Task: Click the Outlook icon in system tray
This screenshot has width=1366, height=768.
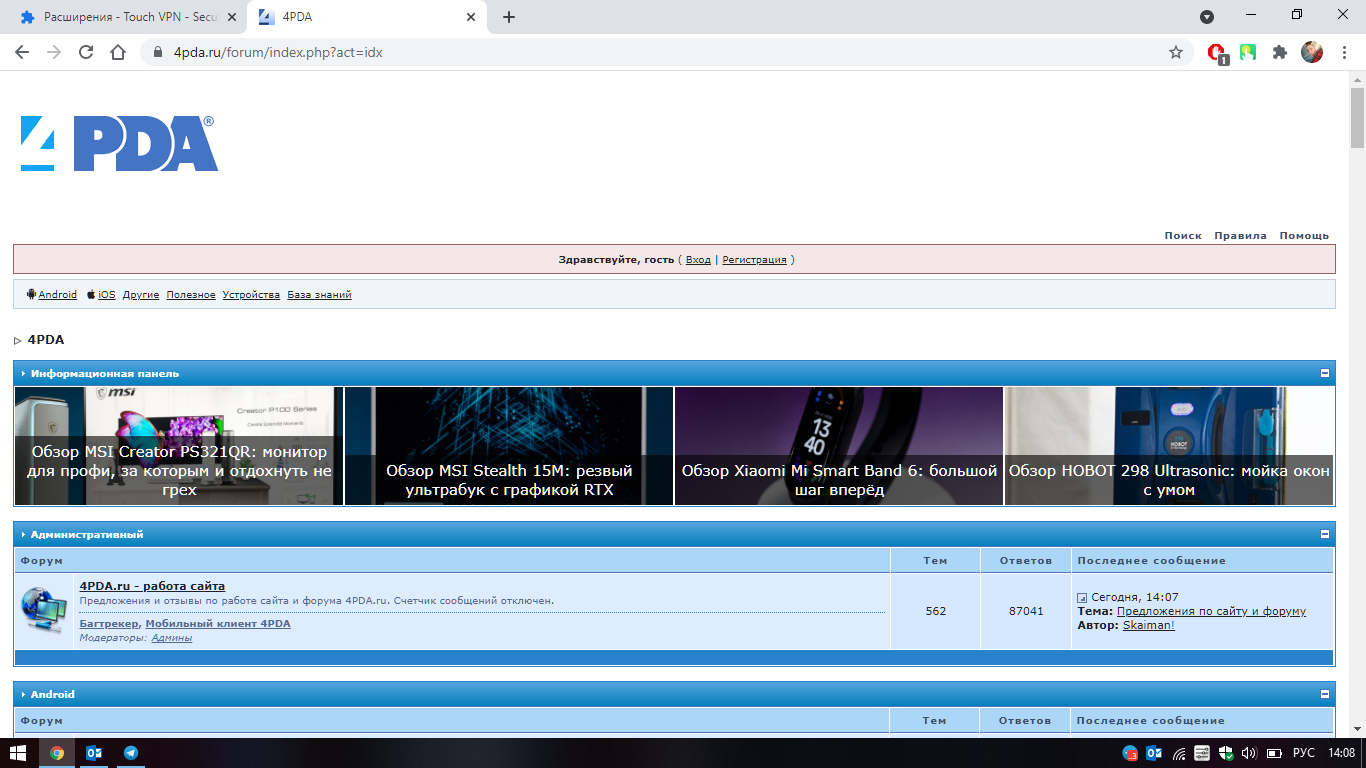Action: (1153, 753)
